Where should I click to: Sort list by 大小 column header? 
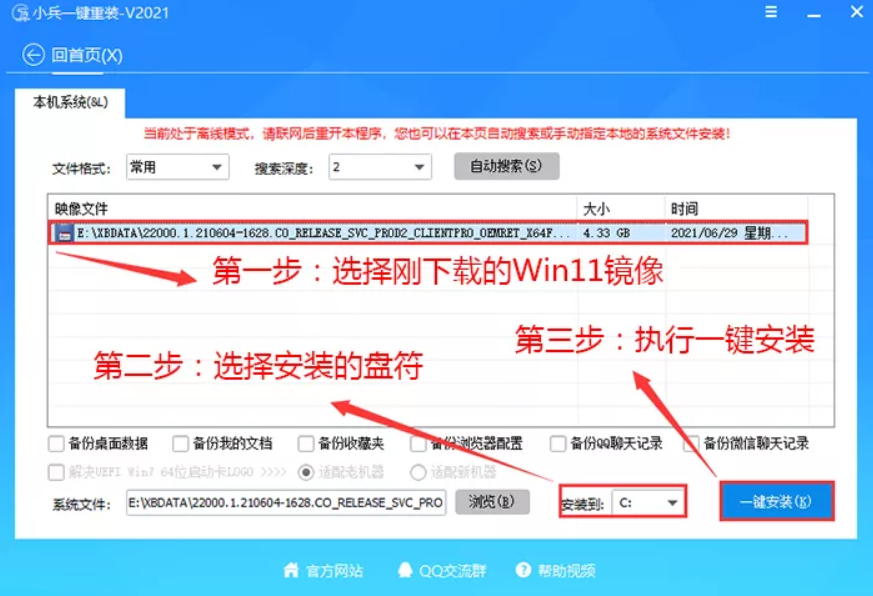click(621, 209)
